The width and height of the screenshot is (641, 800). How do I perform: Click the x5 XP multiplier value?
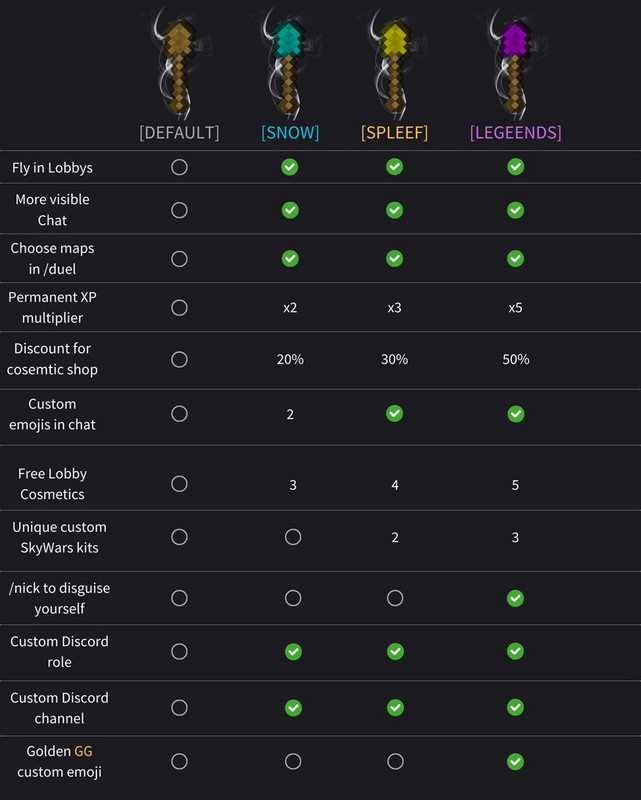point(515,307)
